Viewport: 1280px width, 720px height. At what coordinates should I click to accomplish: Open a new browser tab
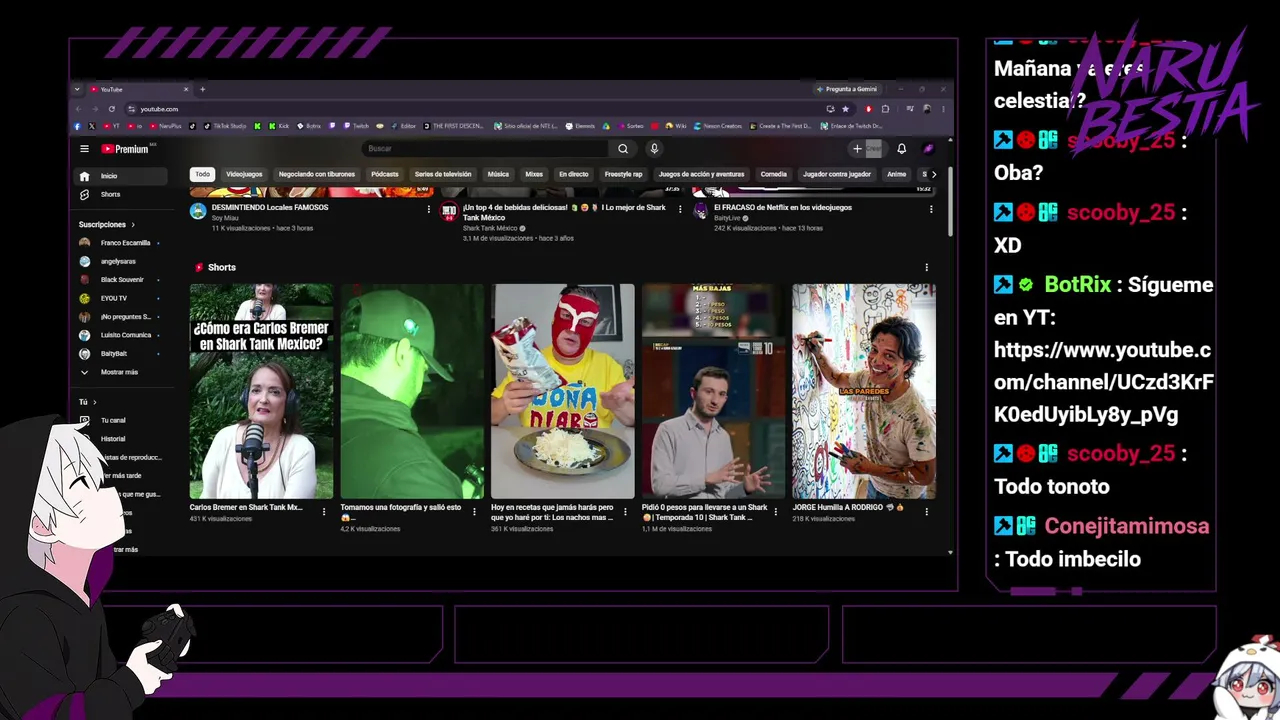pyautogui.click(x=202, y=89)
